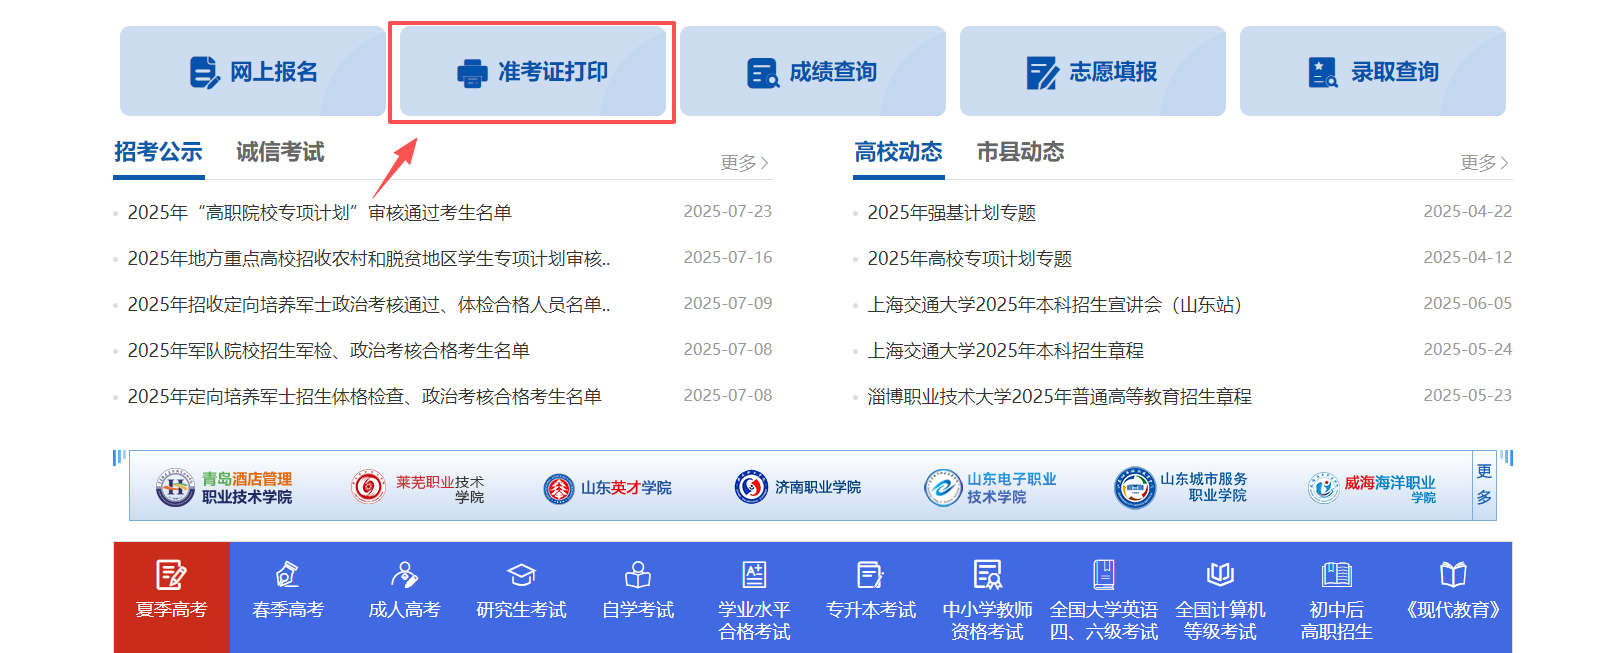Viewport: 1606px width, 653px height.
Task: Click date 2025-04-12 in 高校动态 list
Action: [x=1468, y=258]
